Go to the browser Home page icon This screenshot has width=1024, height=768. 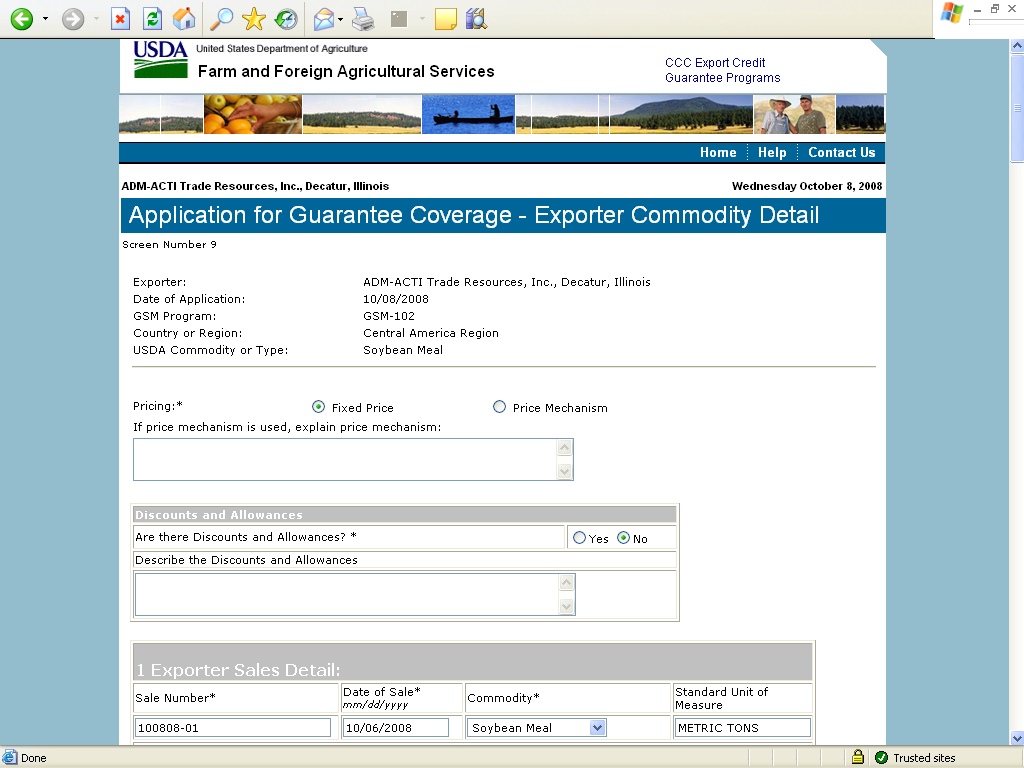(x=184, y=19)
